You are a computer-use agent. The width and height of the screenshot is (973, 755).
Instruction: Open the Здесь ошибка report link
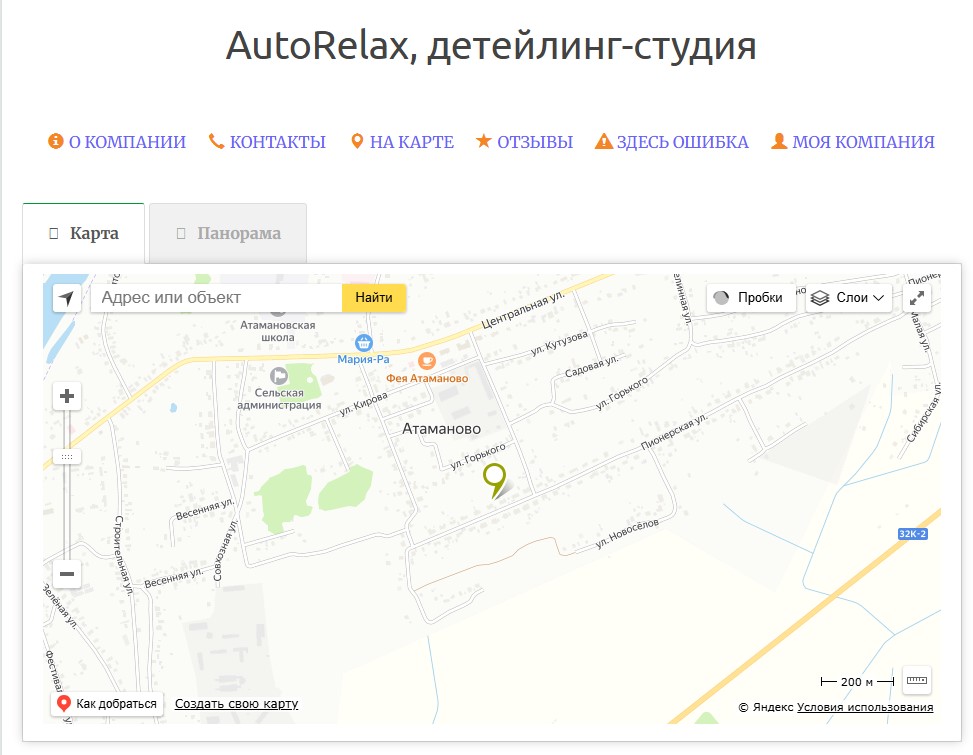pos(683,142)
